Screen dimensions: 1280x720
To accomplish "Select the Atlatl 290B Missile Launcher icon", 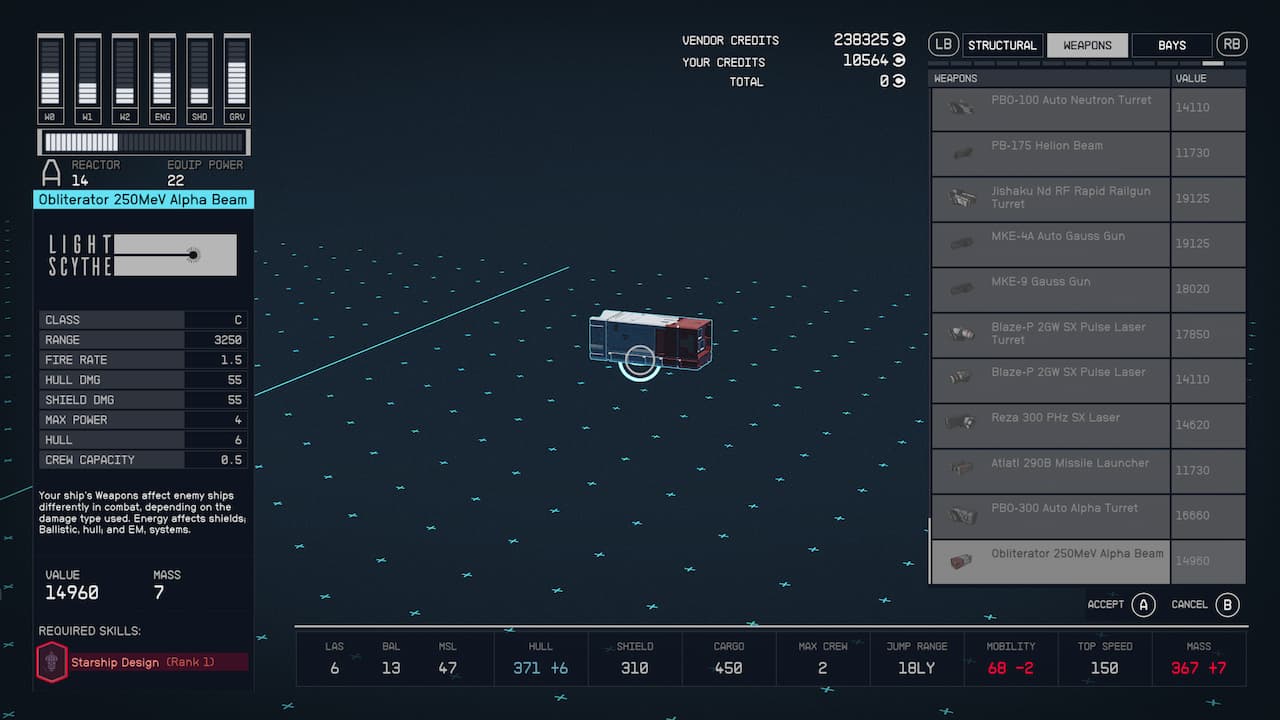I will 961,469.
